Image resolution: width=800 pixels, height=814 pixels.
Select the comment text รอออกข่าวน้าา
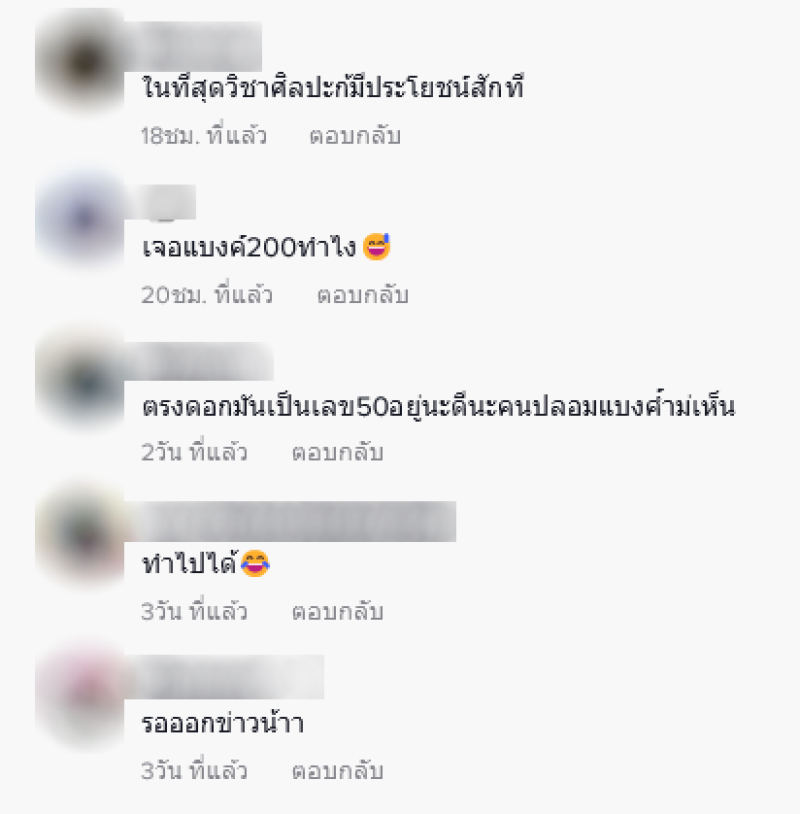[x=223, y=722]
